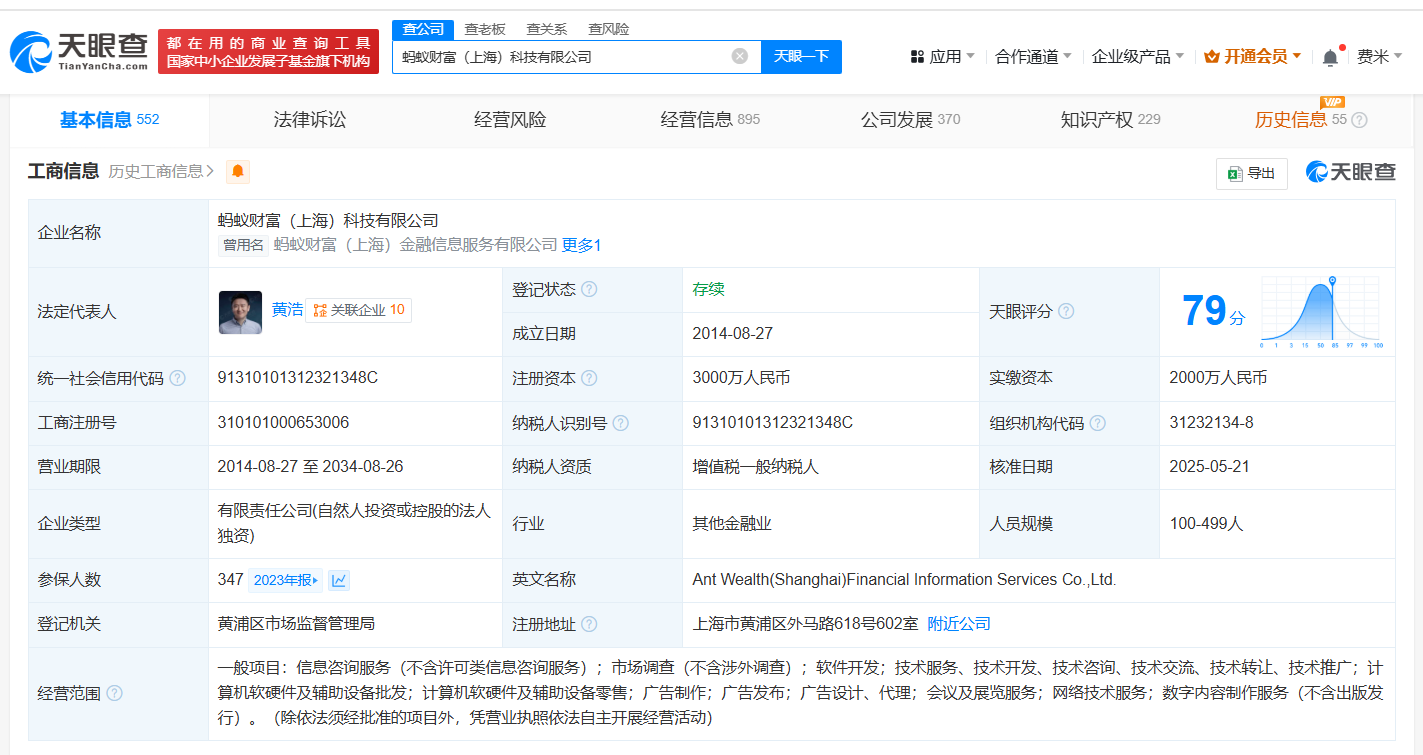Expand the 企业级产品 menu
The height and width of the screenshot is (755, 1423).
click(1137, 57)
